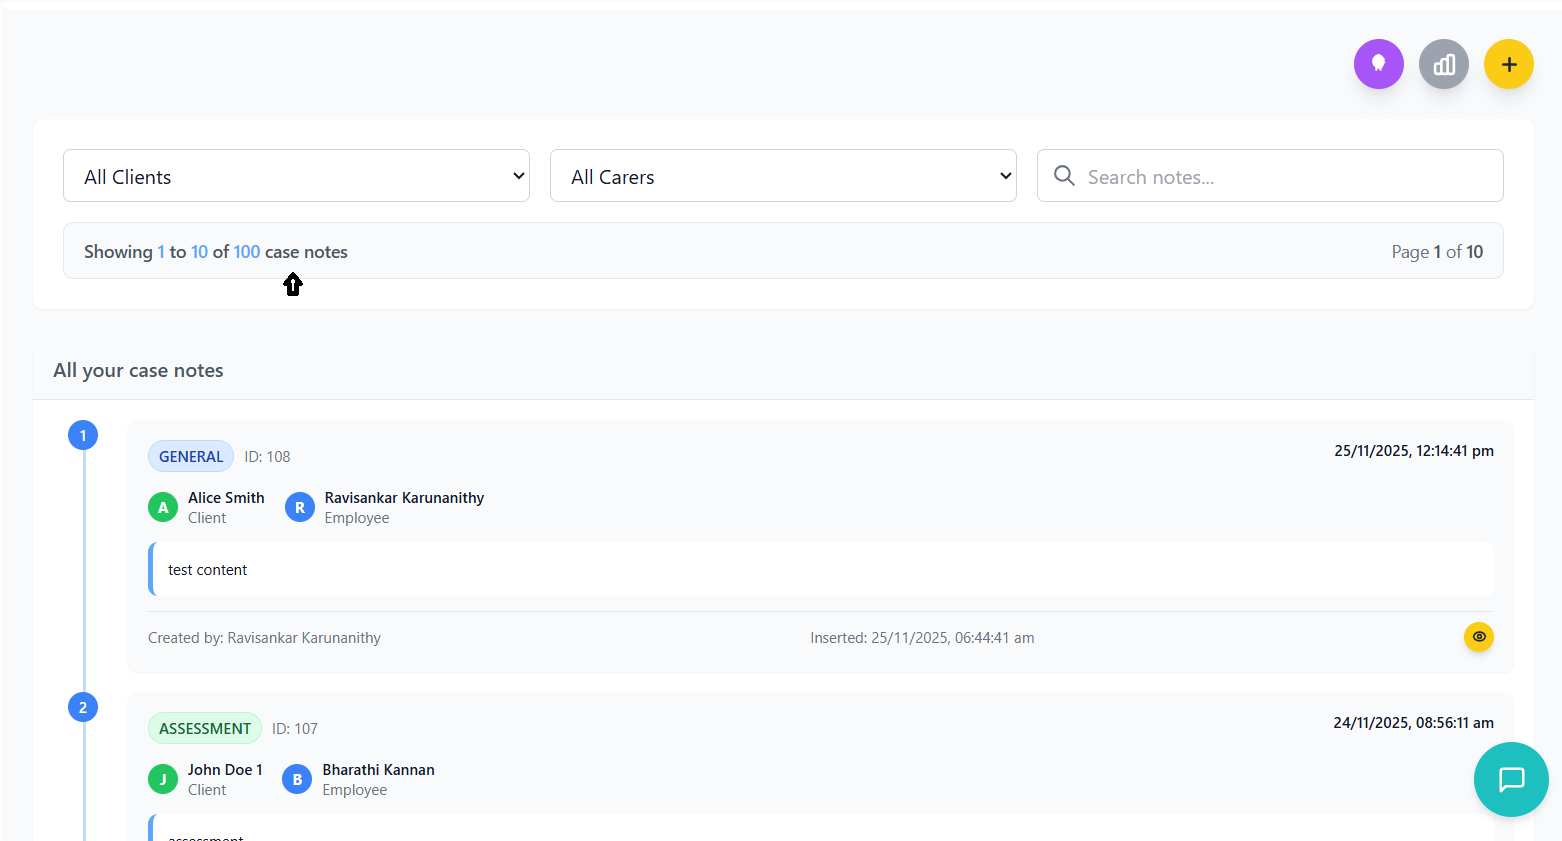
Task: View case note 108 with eye icon
Action: coord(1478,637)
